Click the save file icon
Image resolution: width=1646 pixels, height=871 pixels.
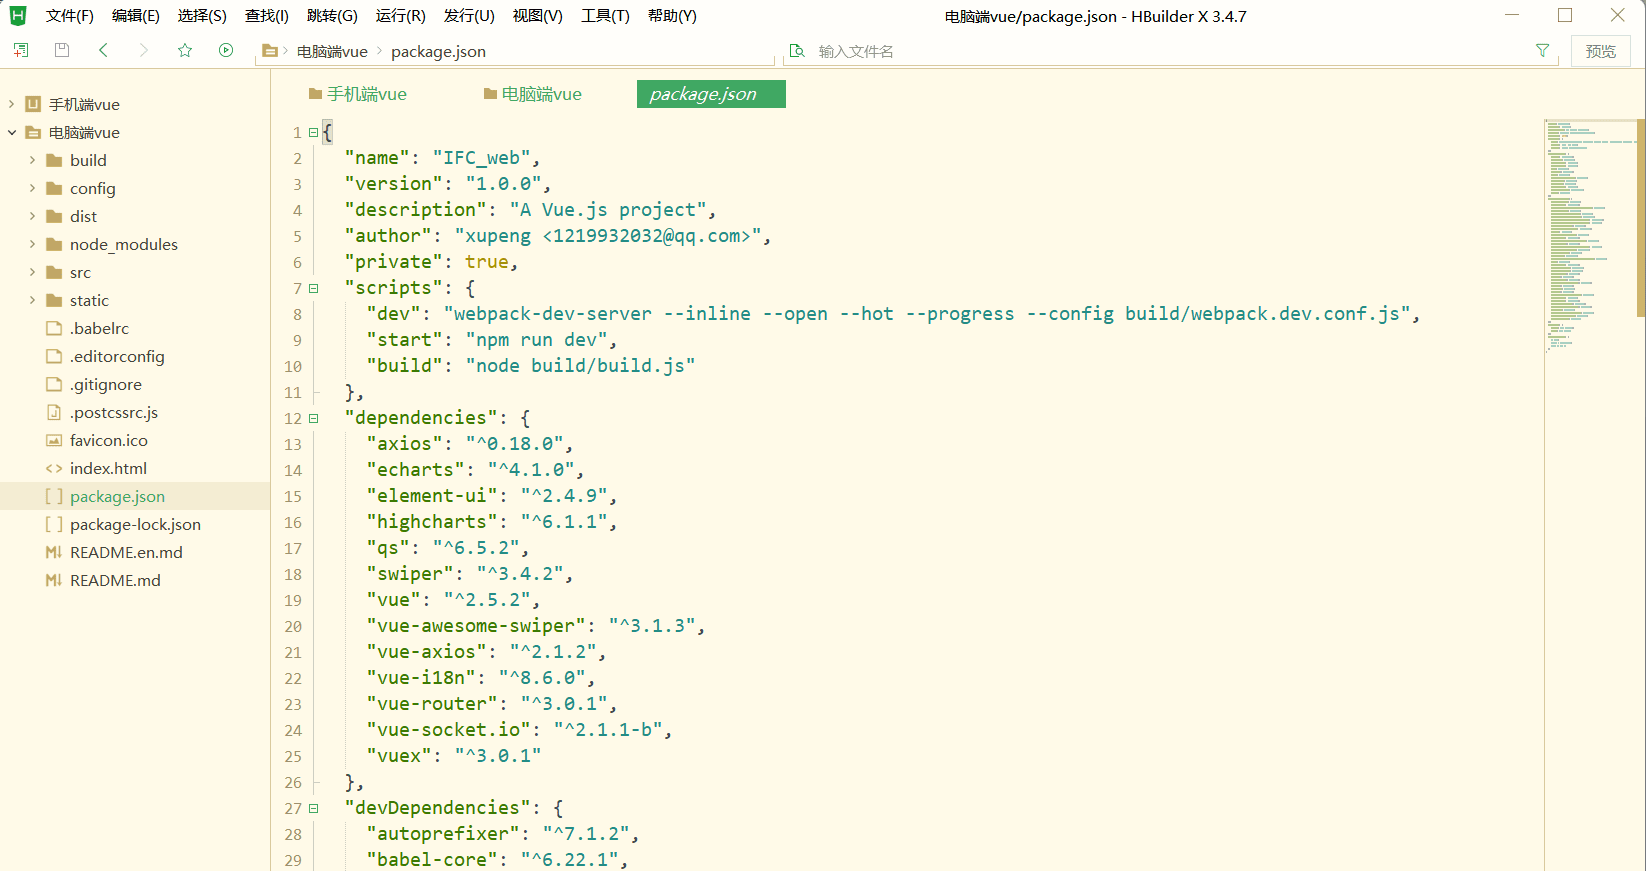[x=62, y=50]
